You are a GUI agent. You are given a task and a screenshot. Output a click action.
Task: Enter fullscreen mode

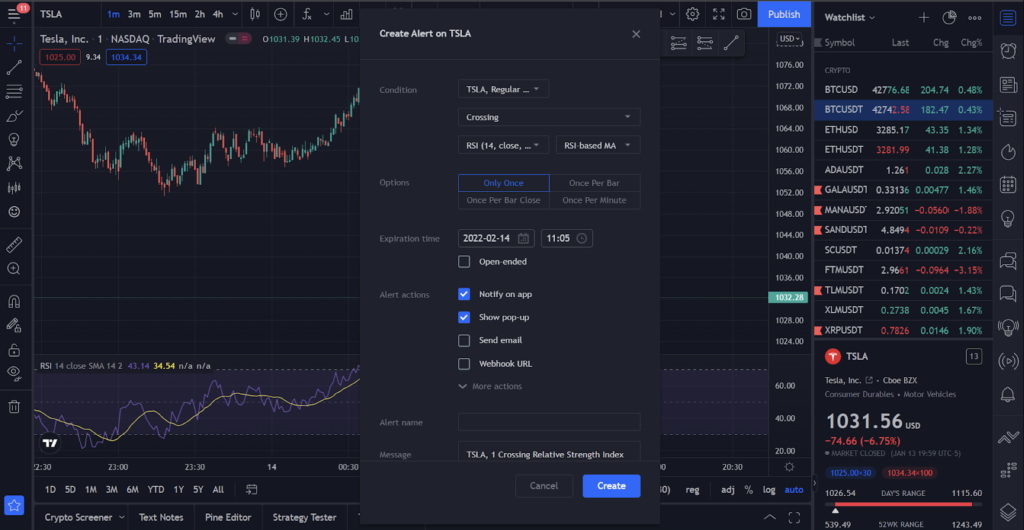tap(718, 14)
